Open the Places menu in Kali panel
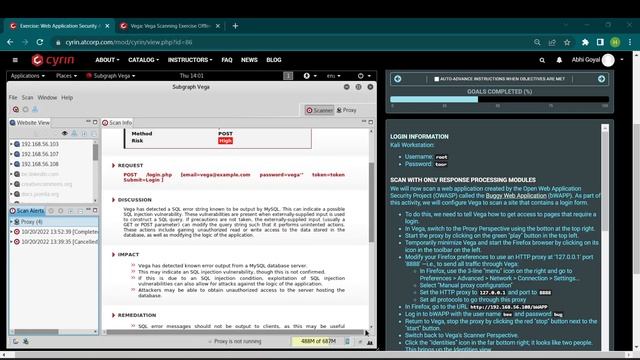This screenshot has width=640, height=360. [x=66, y=76]
